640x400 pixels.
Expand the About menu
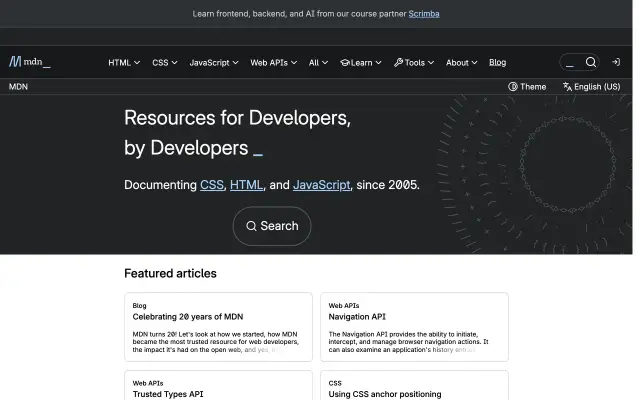(x=462, y=62)
